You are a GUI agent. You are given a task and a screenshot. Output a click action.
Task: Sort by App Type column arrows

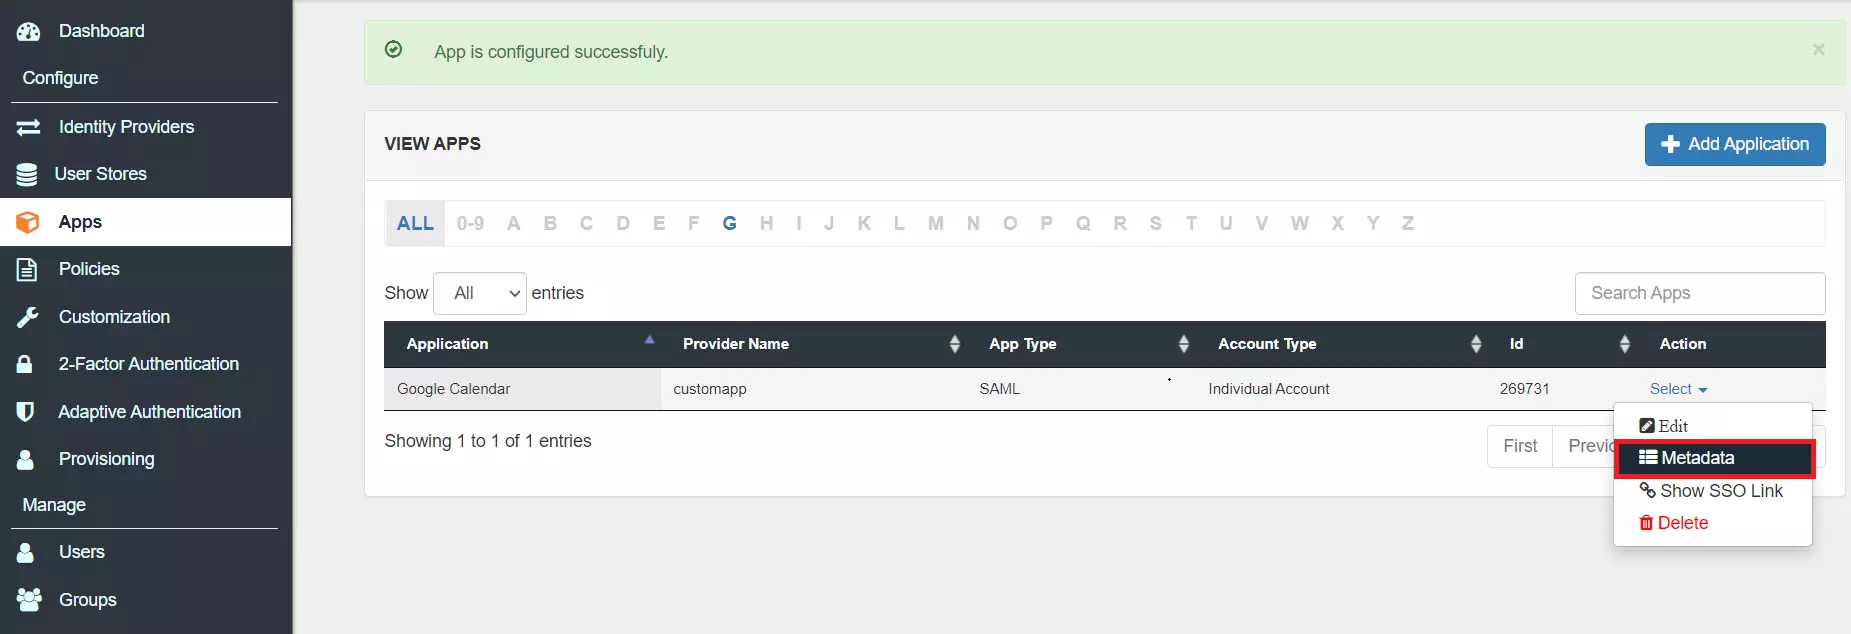[x=1184, y=344]
